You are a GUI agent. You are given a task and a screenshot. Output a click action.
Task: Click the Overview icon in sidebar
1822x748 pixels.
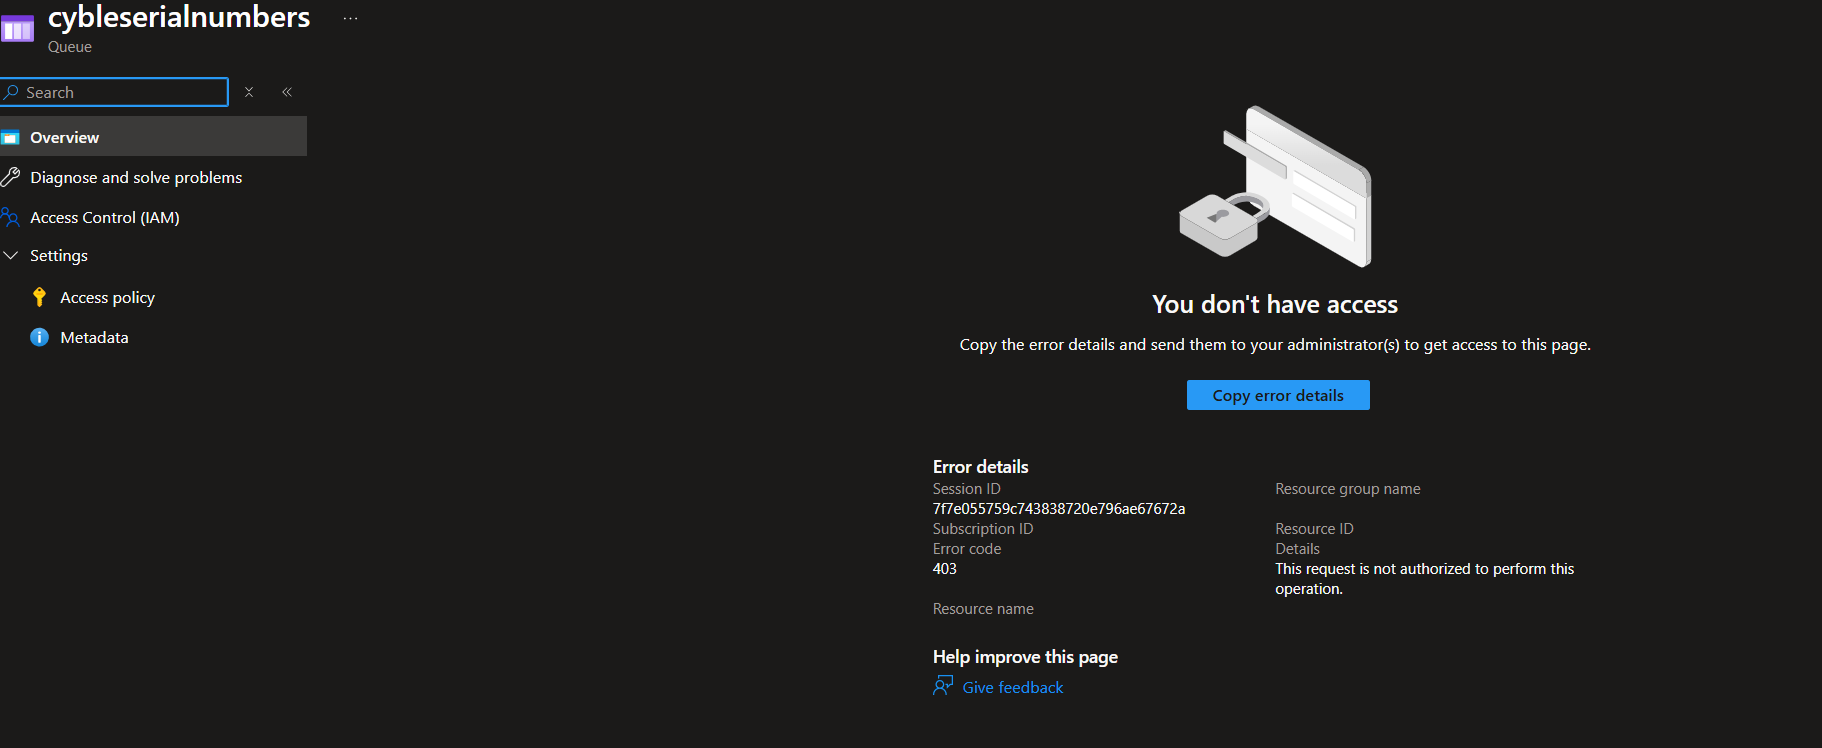pos(11,138)
